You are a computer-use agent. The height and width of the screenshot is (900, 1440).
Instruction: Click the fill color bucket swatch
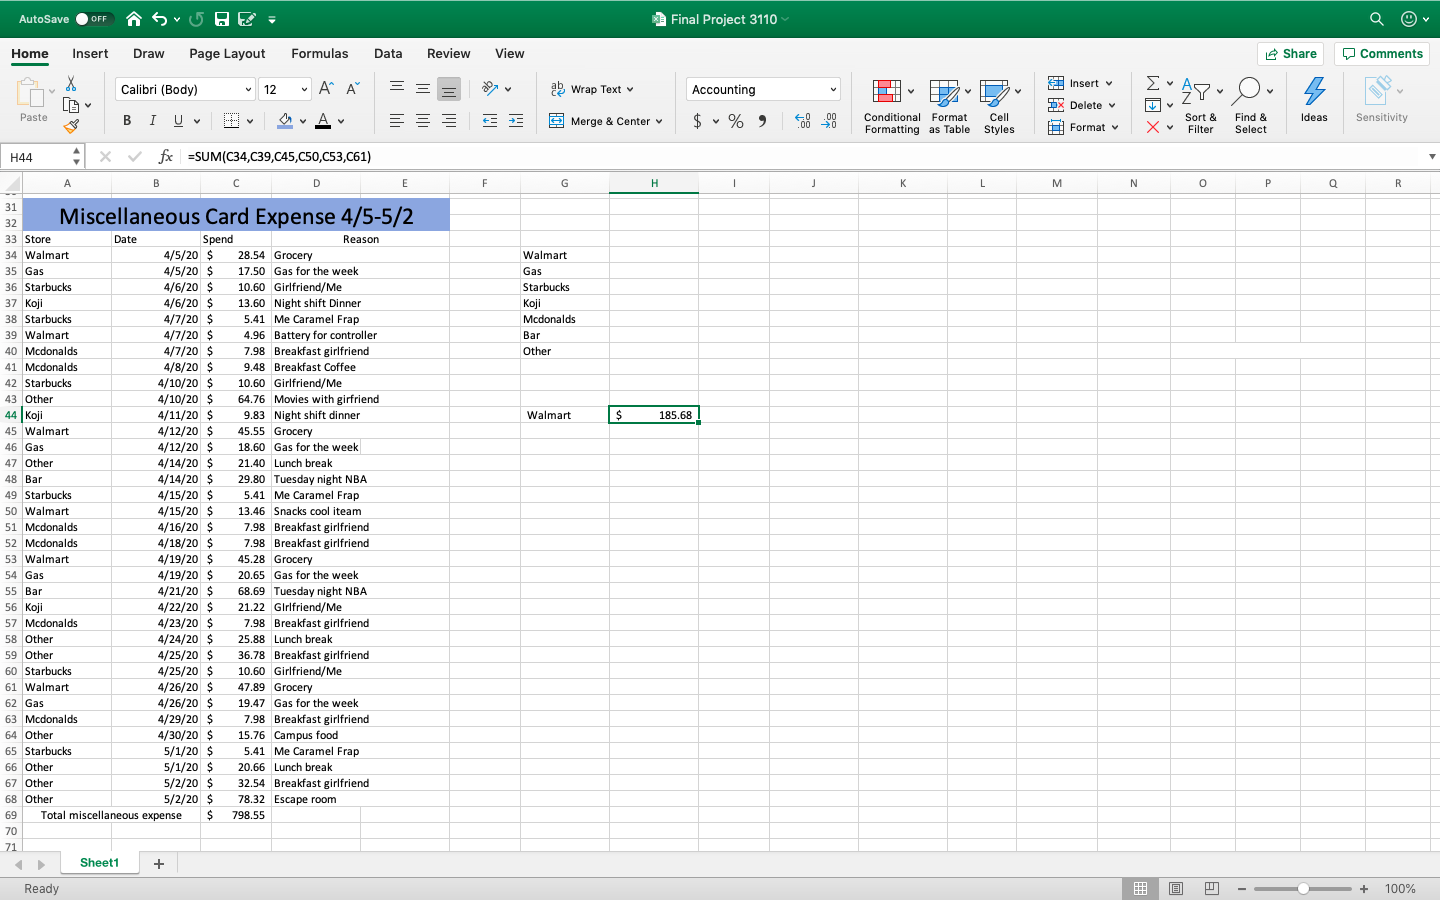(285, 121)
